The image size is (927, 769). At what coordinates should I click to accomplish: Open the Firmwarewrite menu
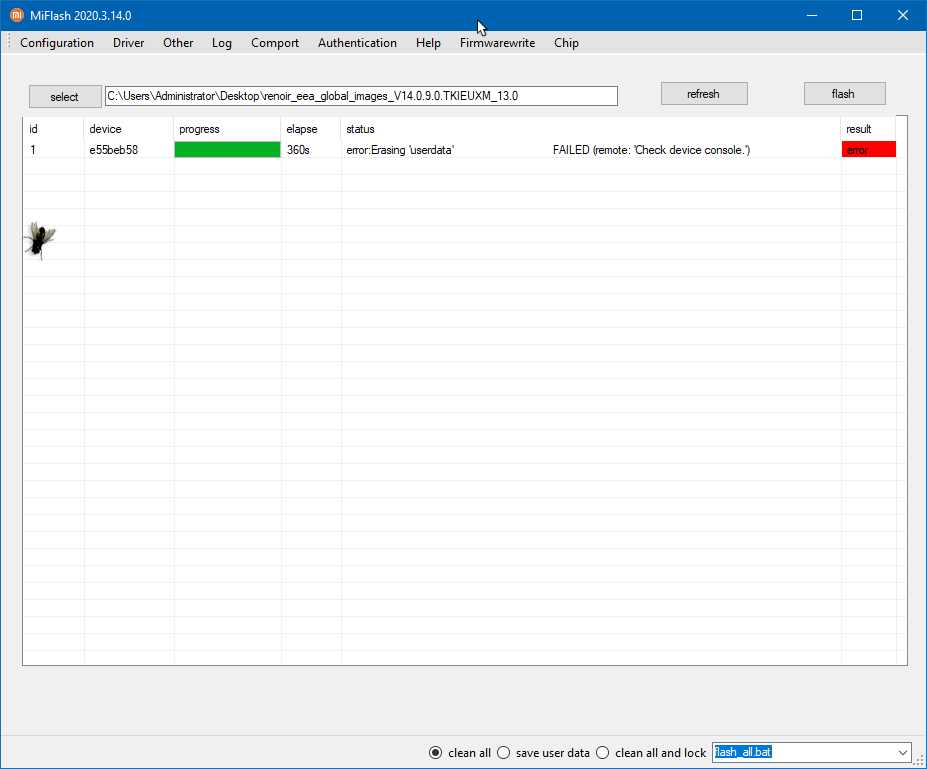click(497, 43)
